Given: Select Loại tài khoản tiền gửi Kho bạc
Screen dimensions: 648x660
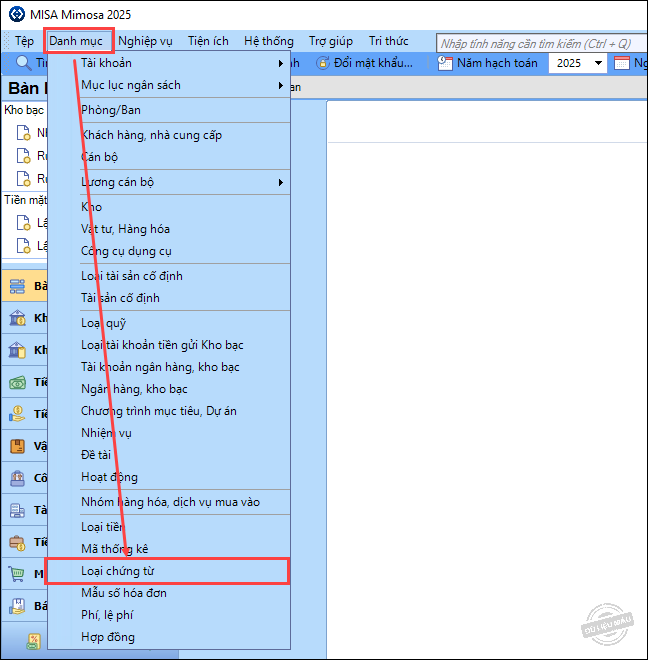Looking at the screenshot, I should (x=169, y=345).
